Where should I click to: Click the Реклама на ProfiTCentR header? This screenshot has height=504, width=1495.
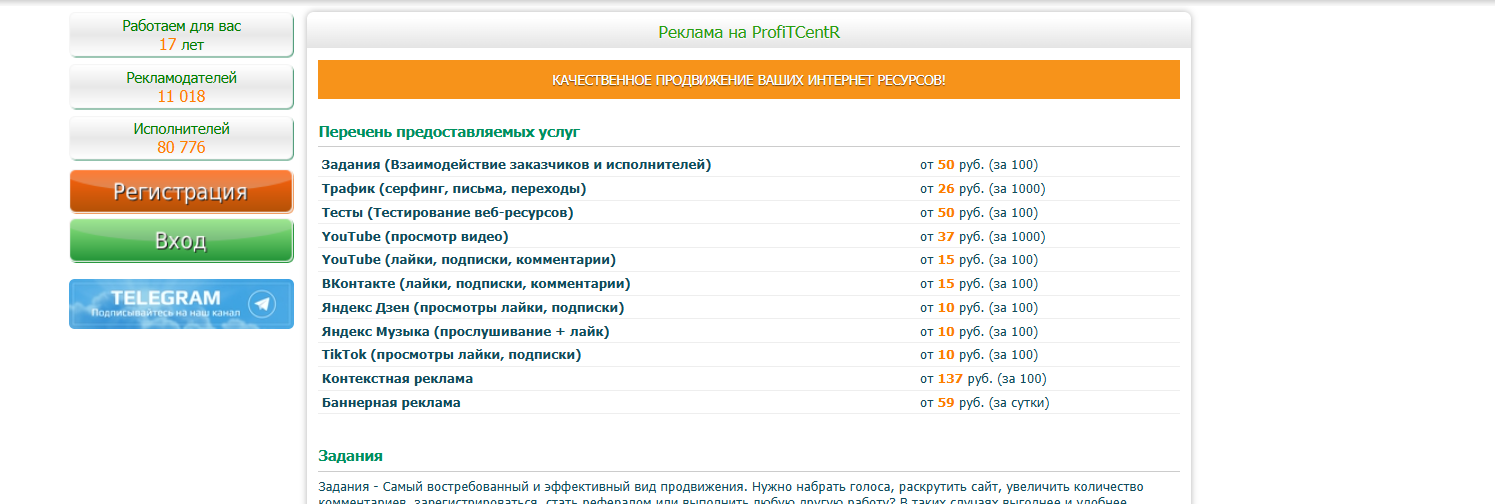click(x=749, y=32)
